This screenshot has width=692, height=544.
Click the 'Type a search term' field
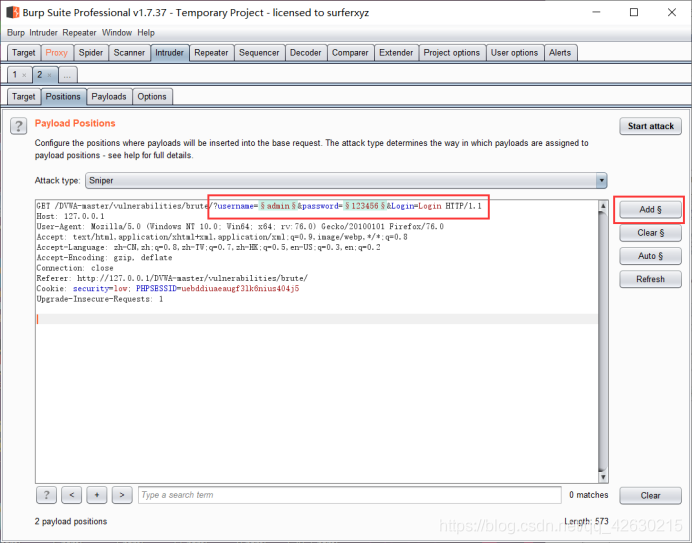(x=350, y=495)
